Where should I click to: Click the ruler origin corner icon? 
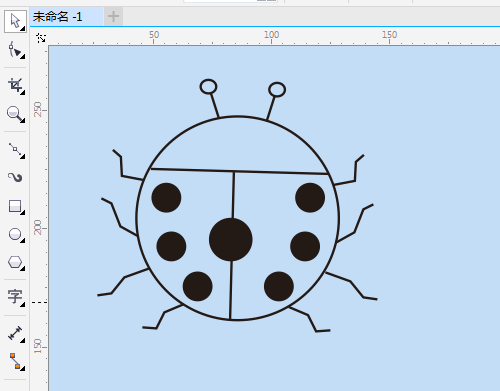coord(41,38)
